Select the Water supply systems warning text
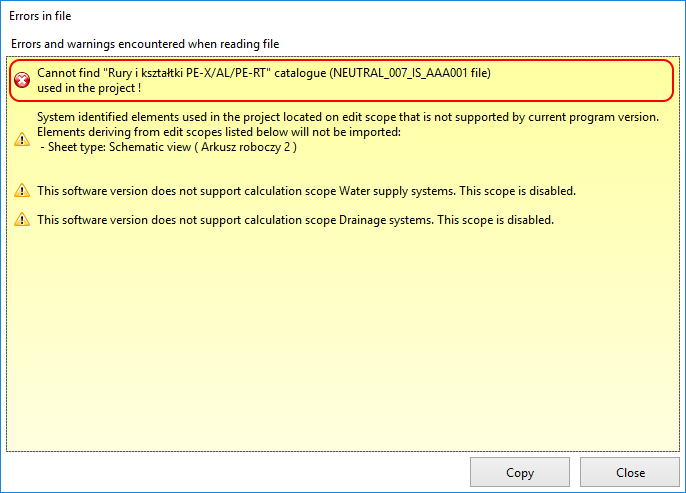Screen dimensions: 686x493 pyautogui.click(x=306, y=191)
